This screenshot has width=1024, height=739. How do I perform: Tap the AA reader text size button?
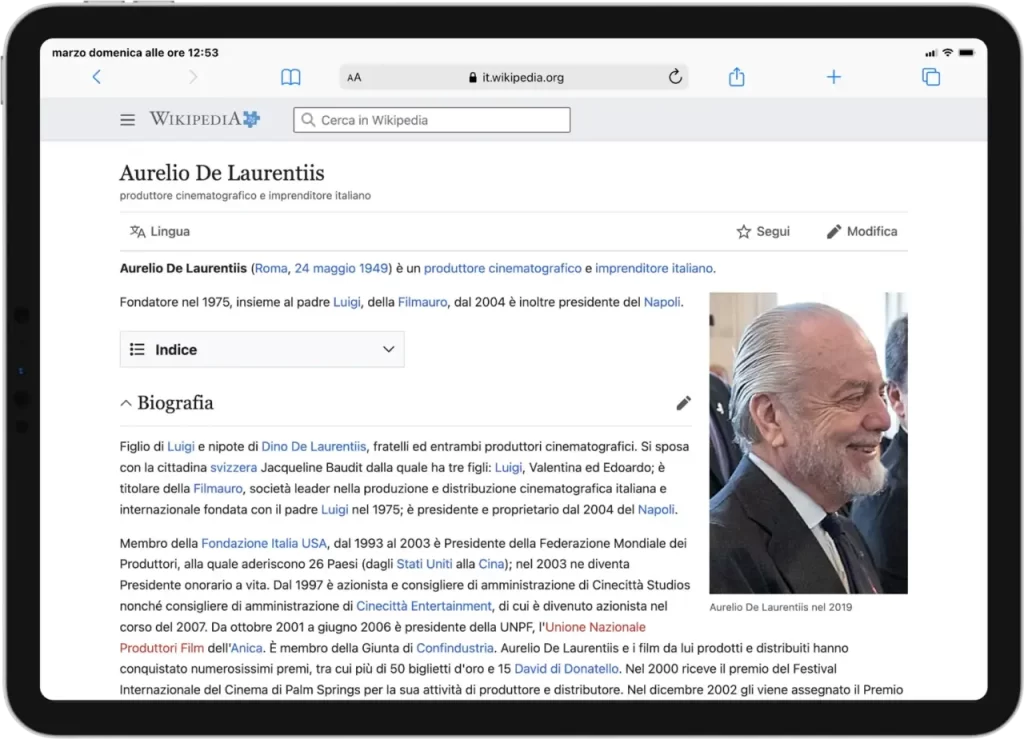tap(354, 78)
